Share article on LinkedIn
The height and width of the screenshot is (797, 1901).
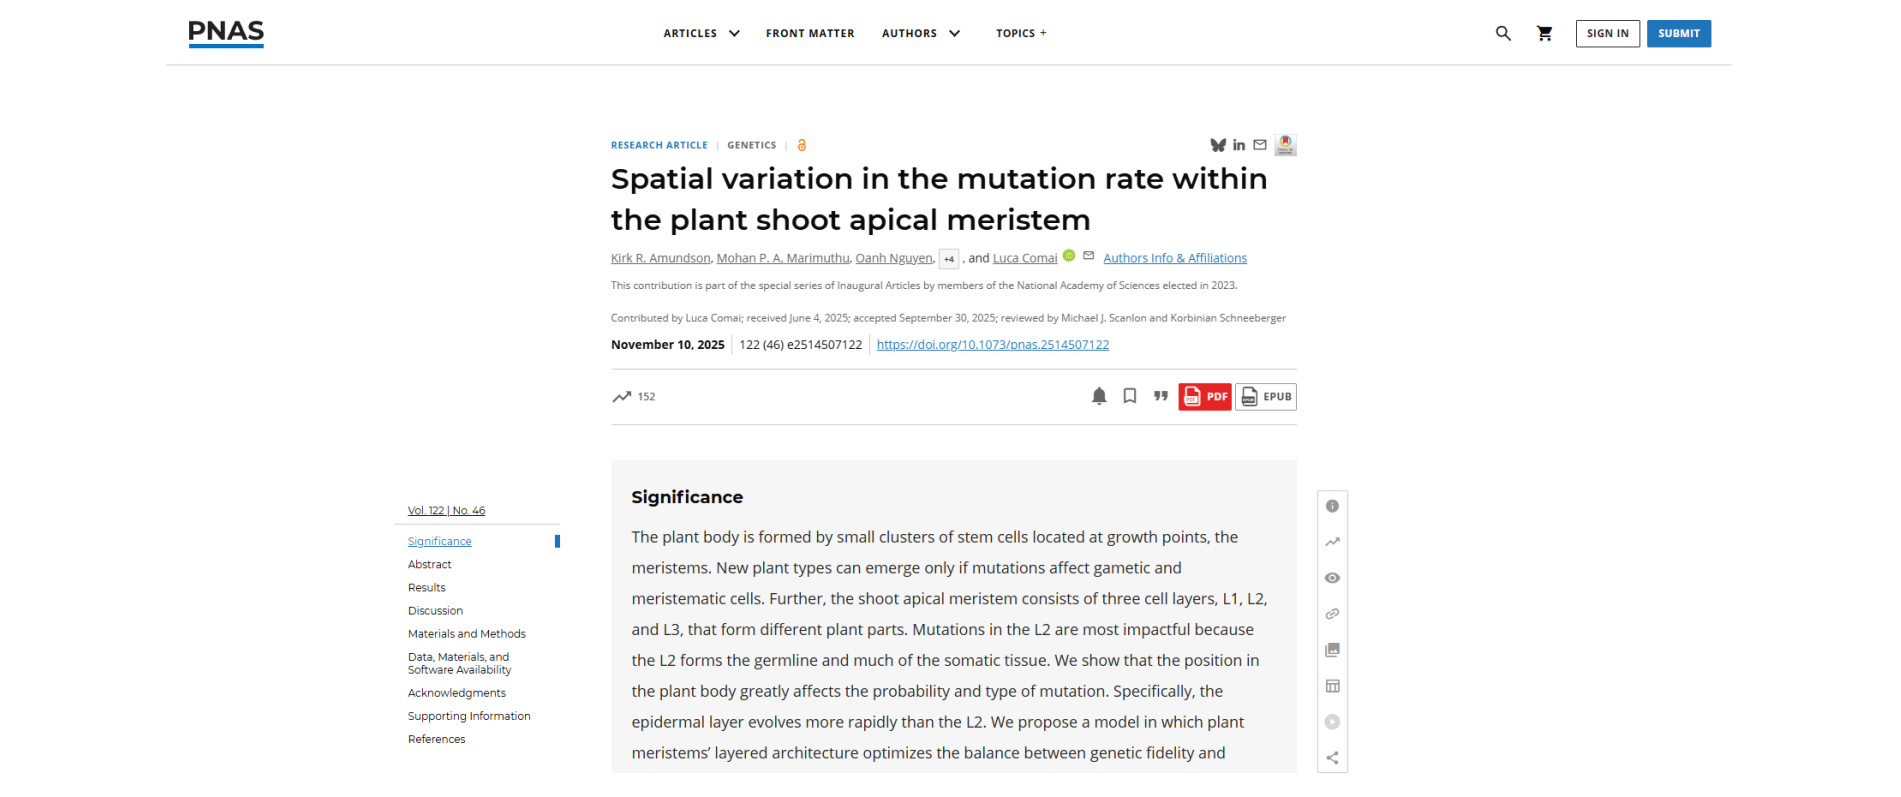(1239, 145)
